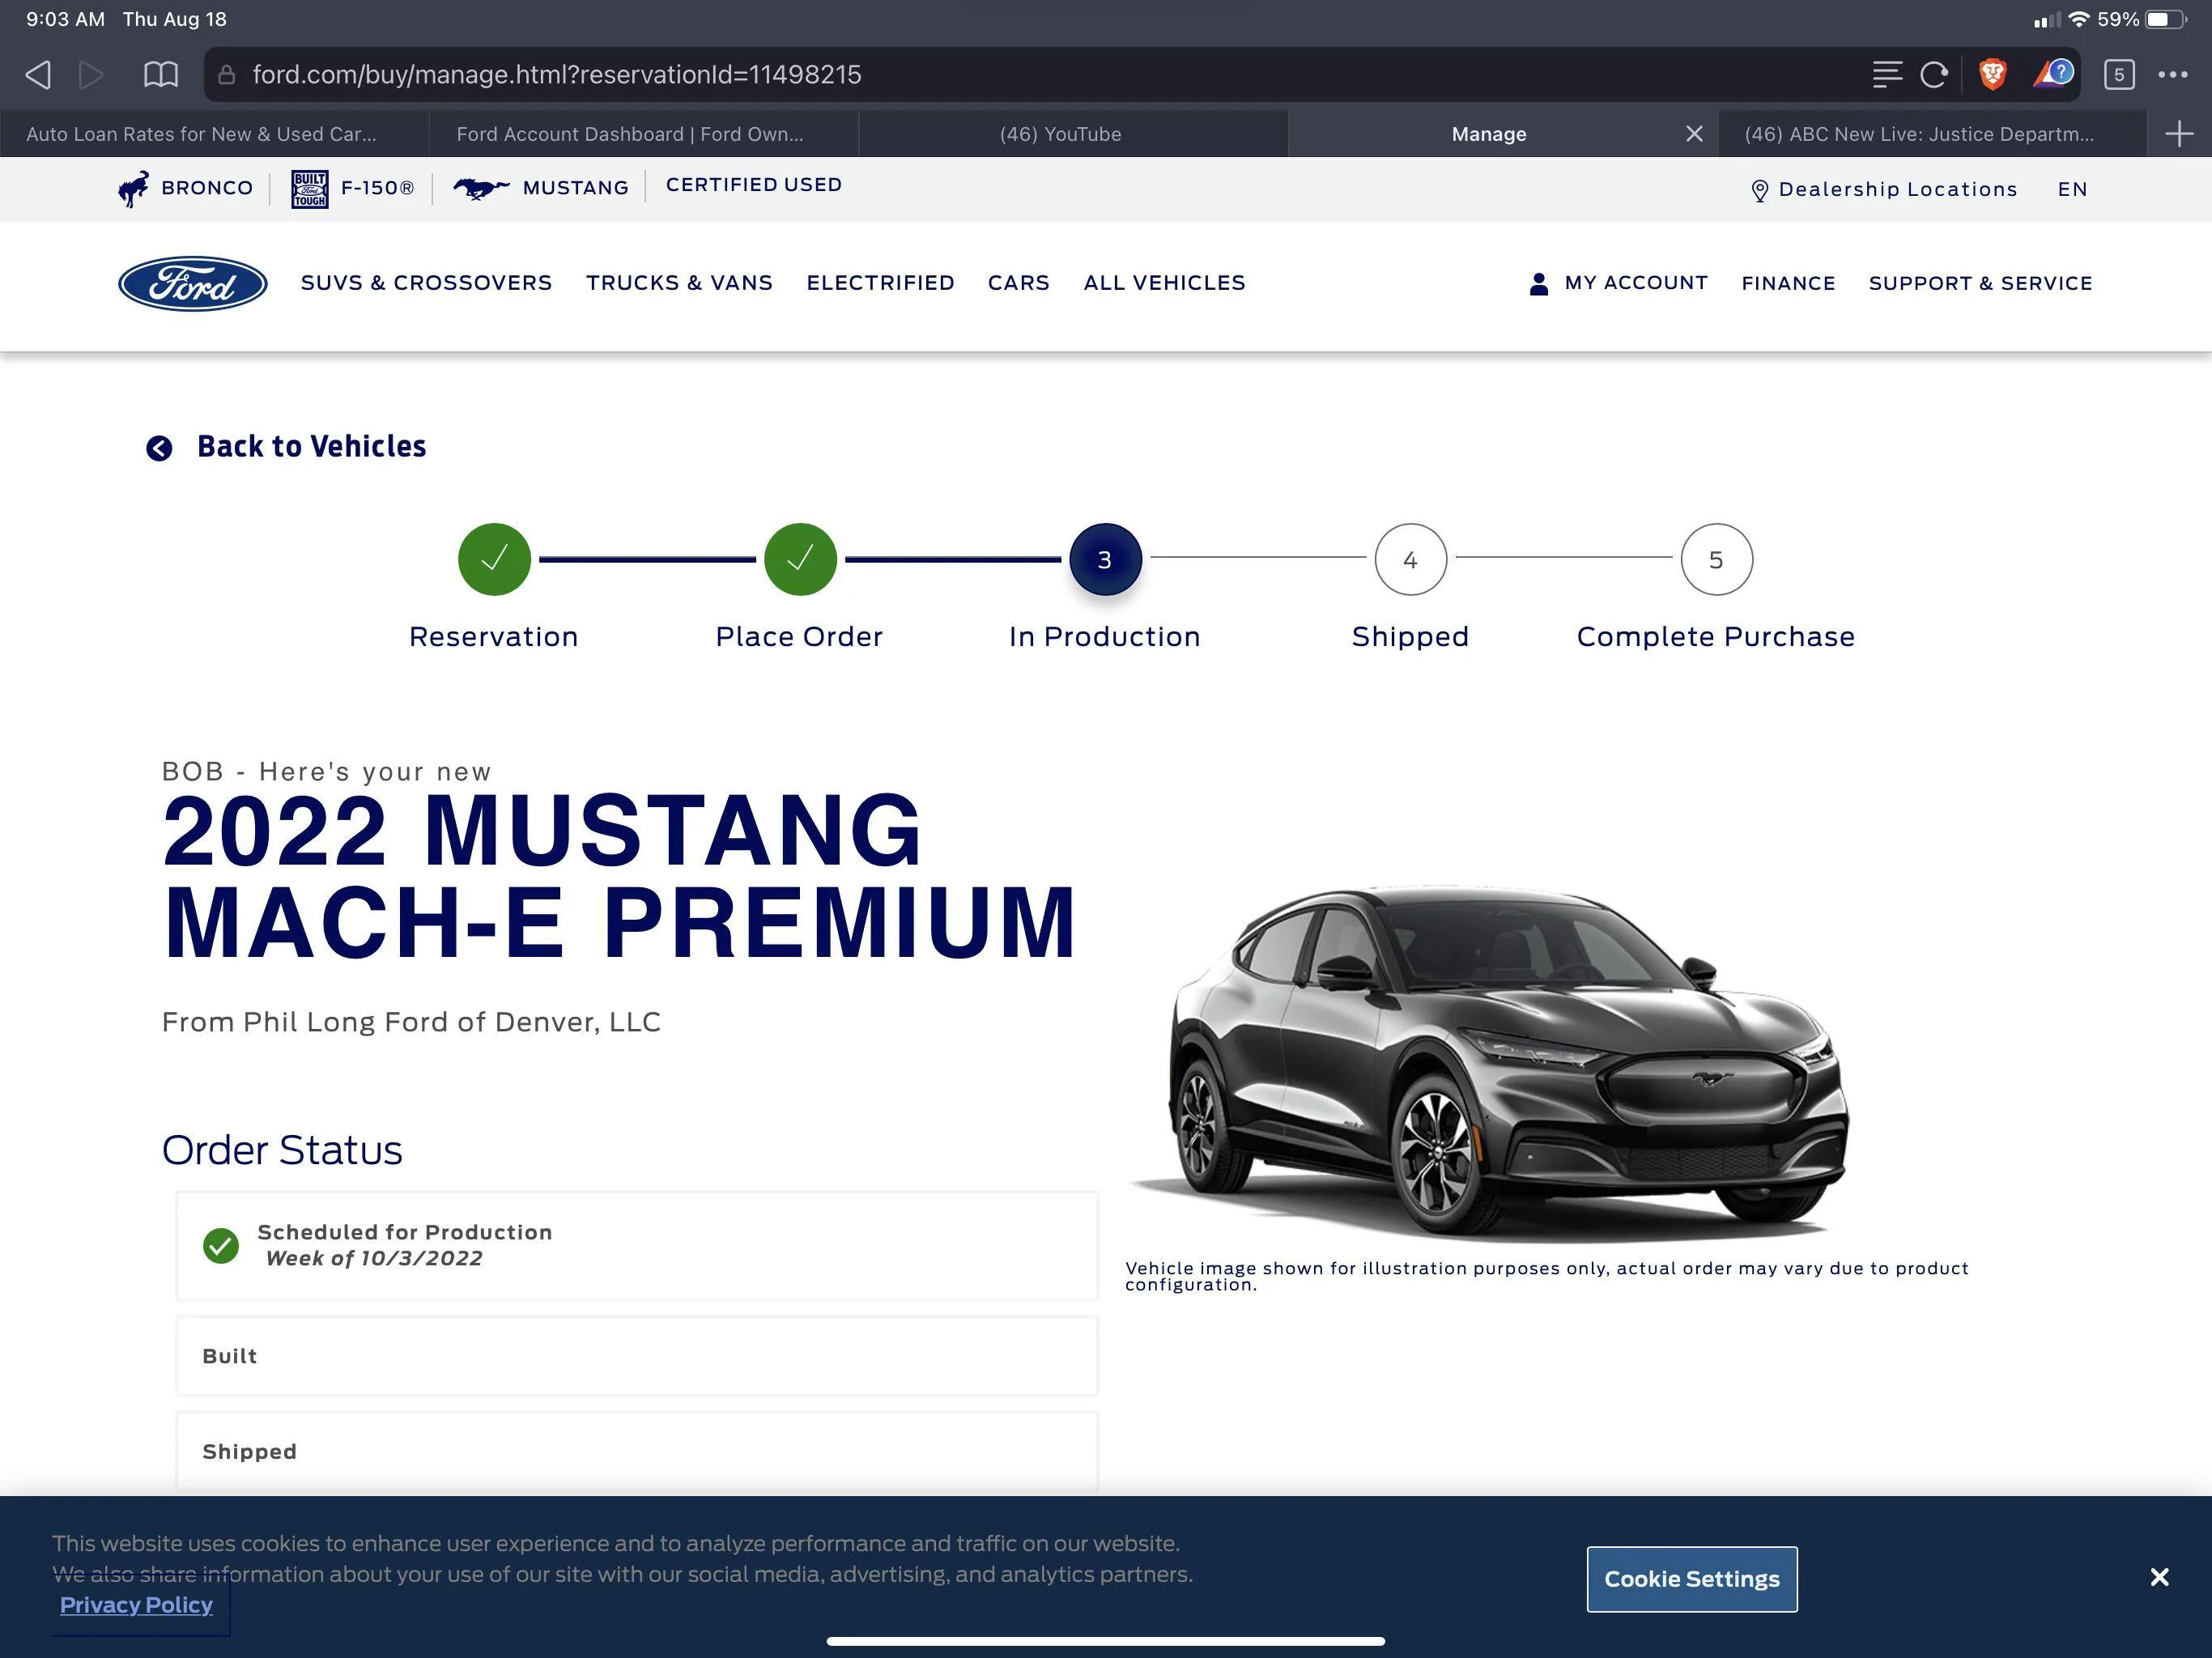
Task: Switch to Ford Account Dashboard tab
Action: 644,134
